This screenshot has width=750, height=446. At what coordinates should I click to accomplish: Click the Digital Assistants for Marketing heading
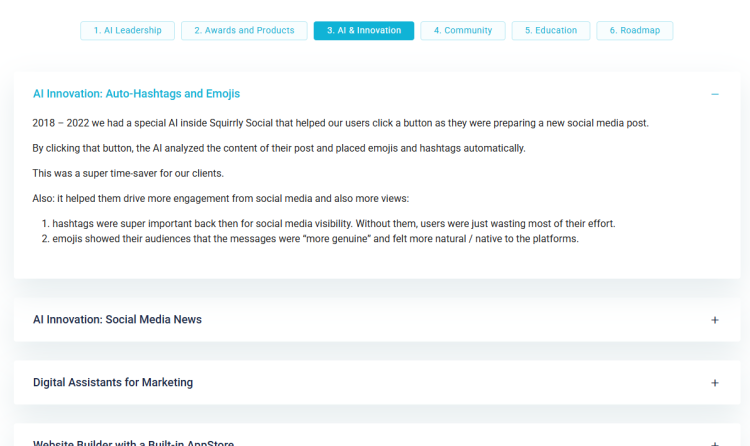113,382
